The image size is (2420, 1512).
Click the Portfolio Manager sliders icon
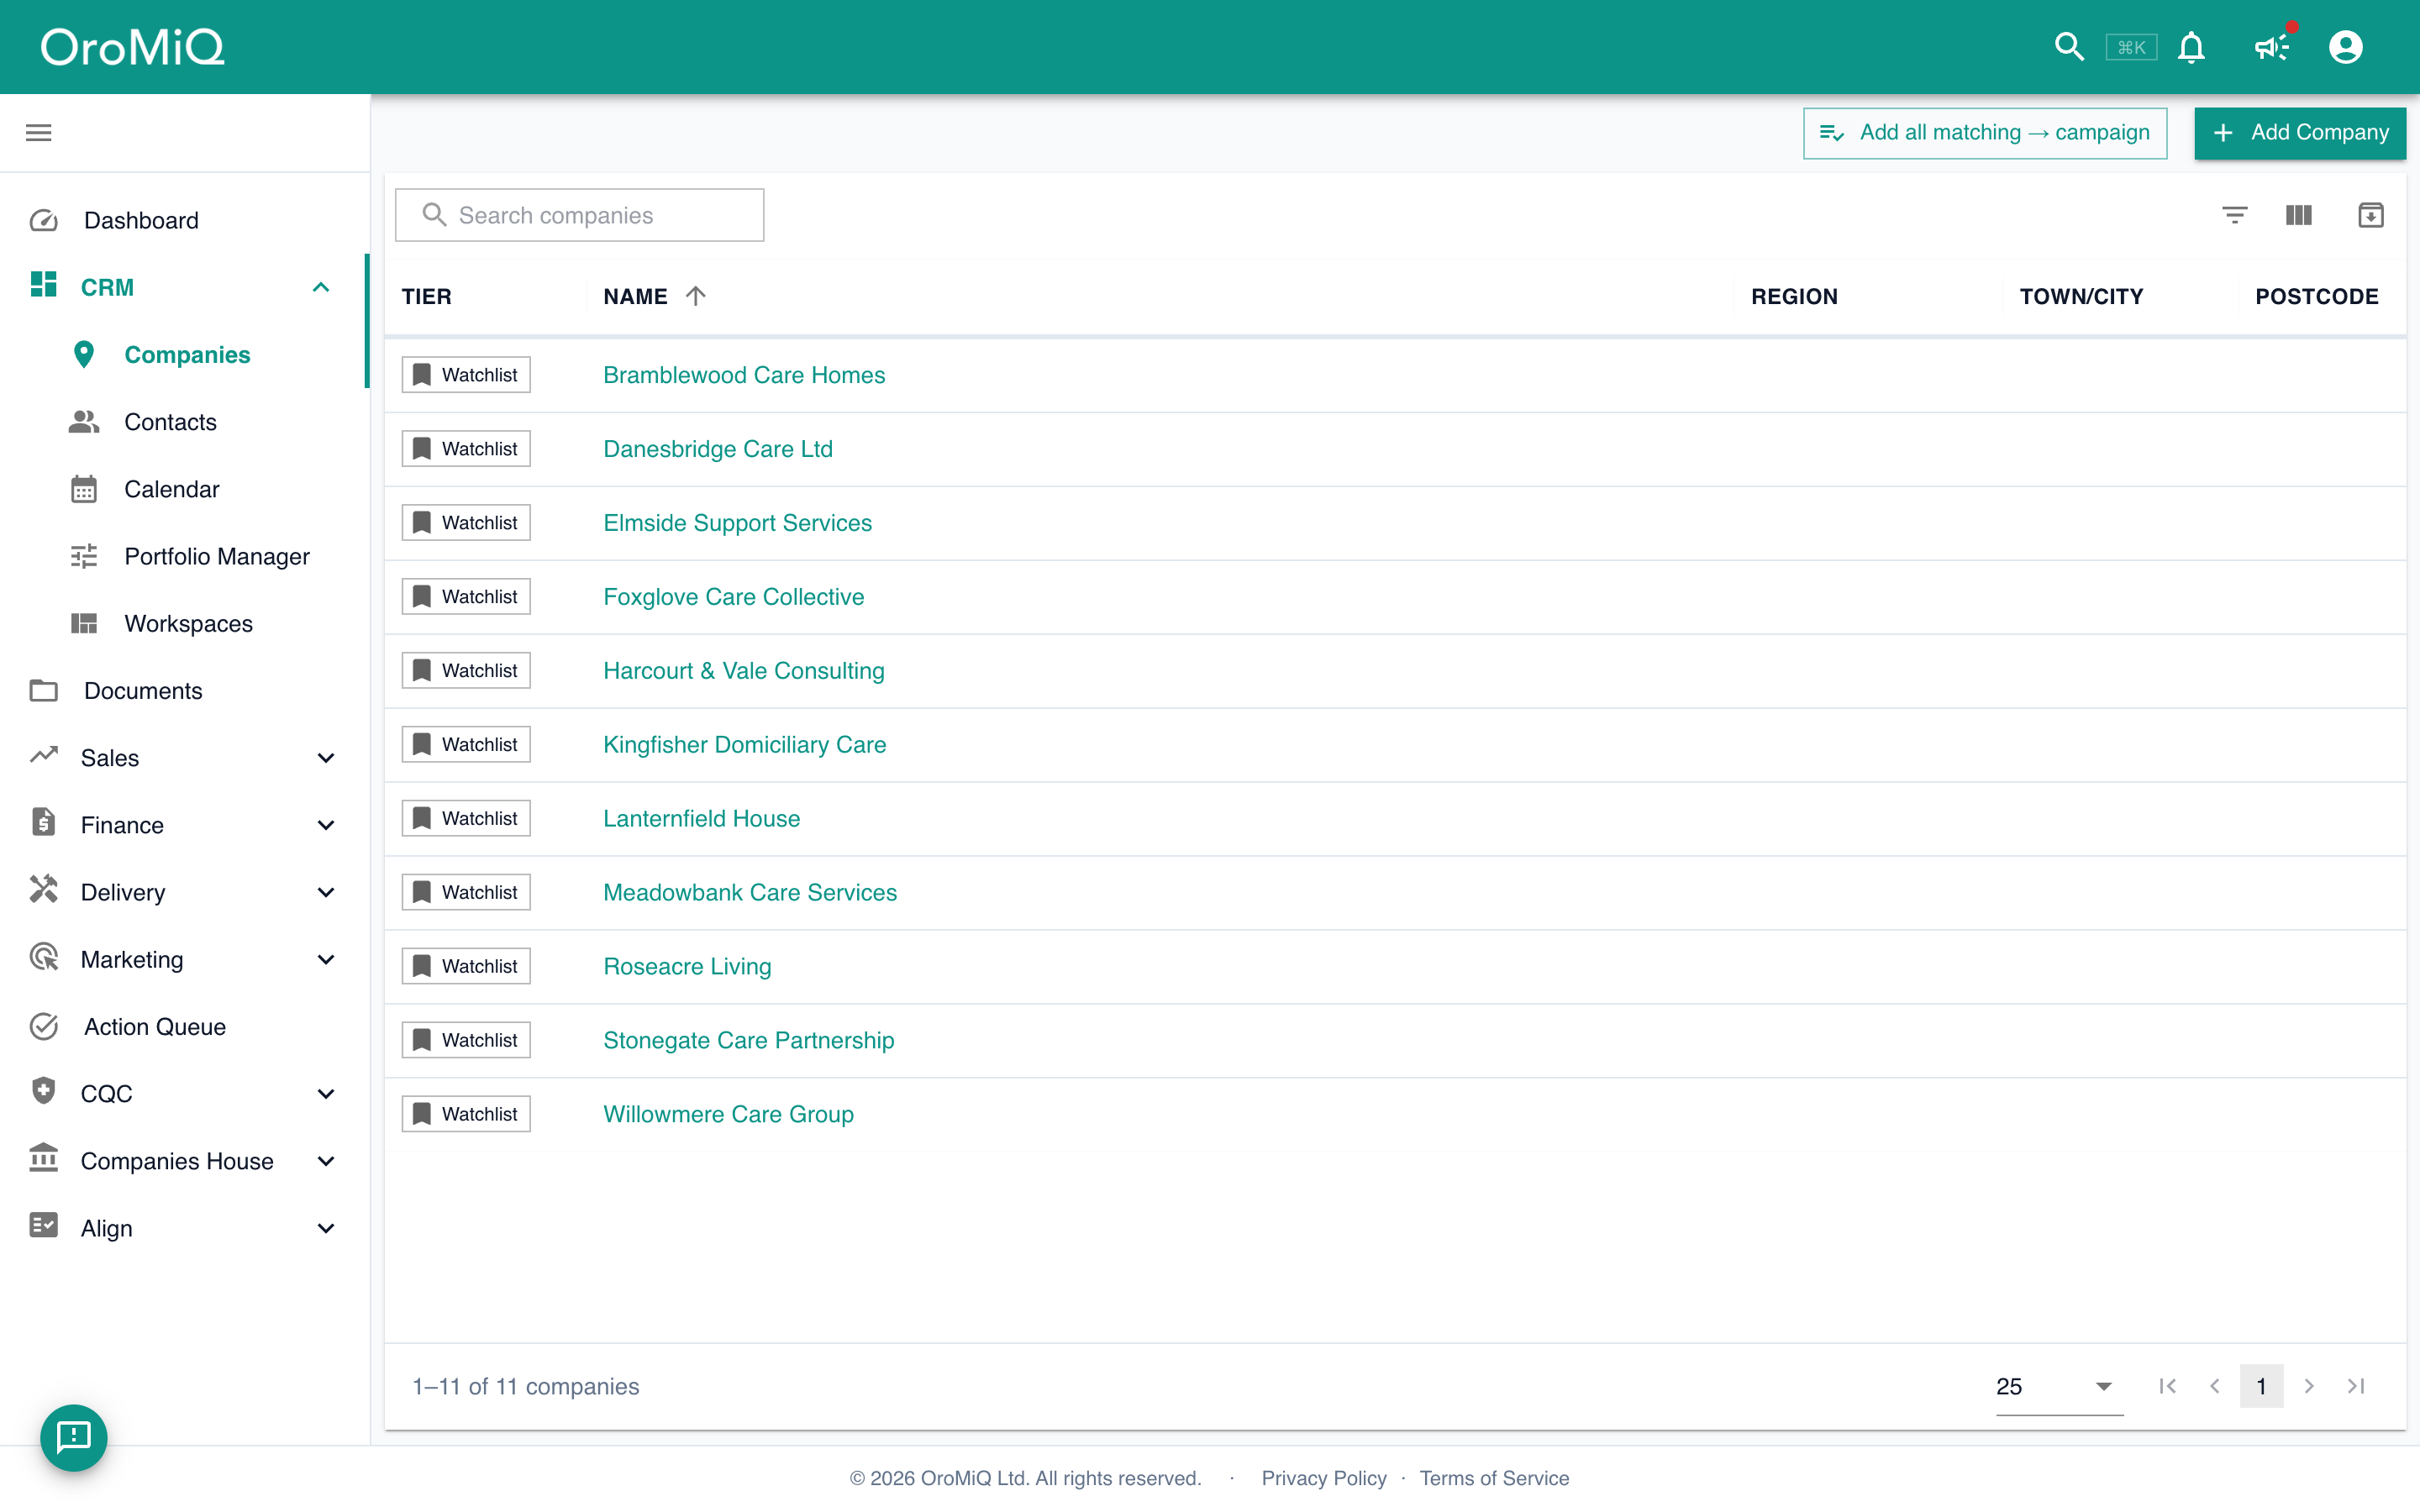pos(84,556)
